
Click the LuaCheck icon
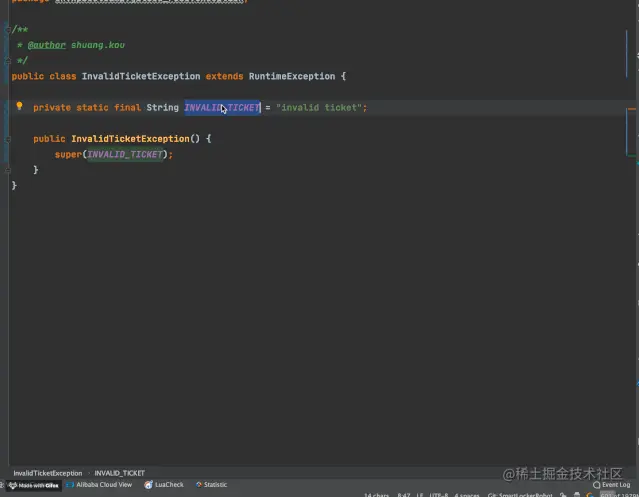pos(148,485)
